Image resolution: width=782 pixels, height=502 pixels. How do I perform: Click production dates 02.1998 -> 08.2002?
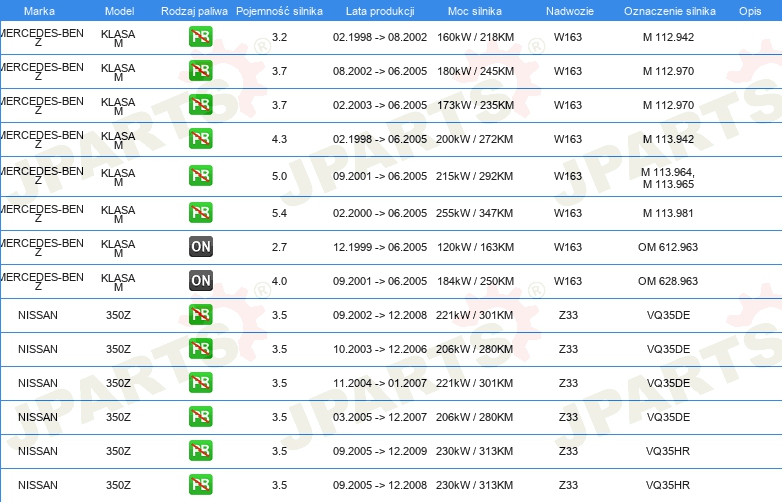pyautogui.click(x=380, y=37)
